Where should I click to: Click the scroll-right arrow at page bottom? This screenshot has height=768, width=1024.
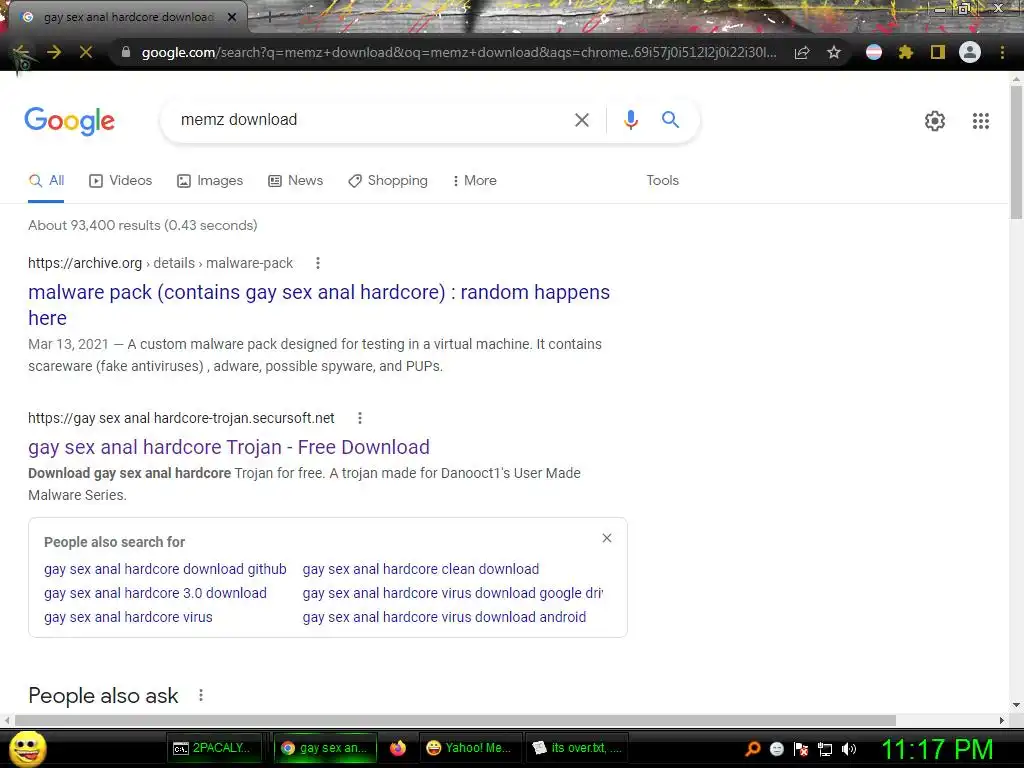click(x=1002, y=720)
